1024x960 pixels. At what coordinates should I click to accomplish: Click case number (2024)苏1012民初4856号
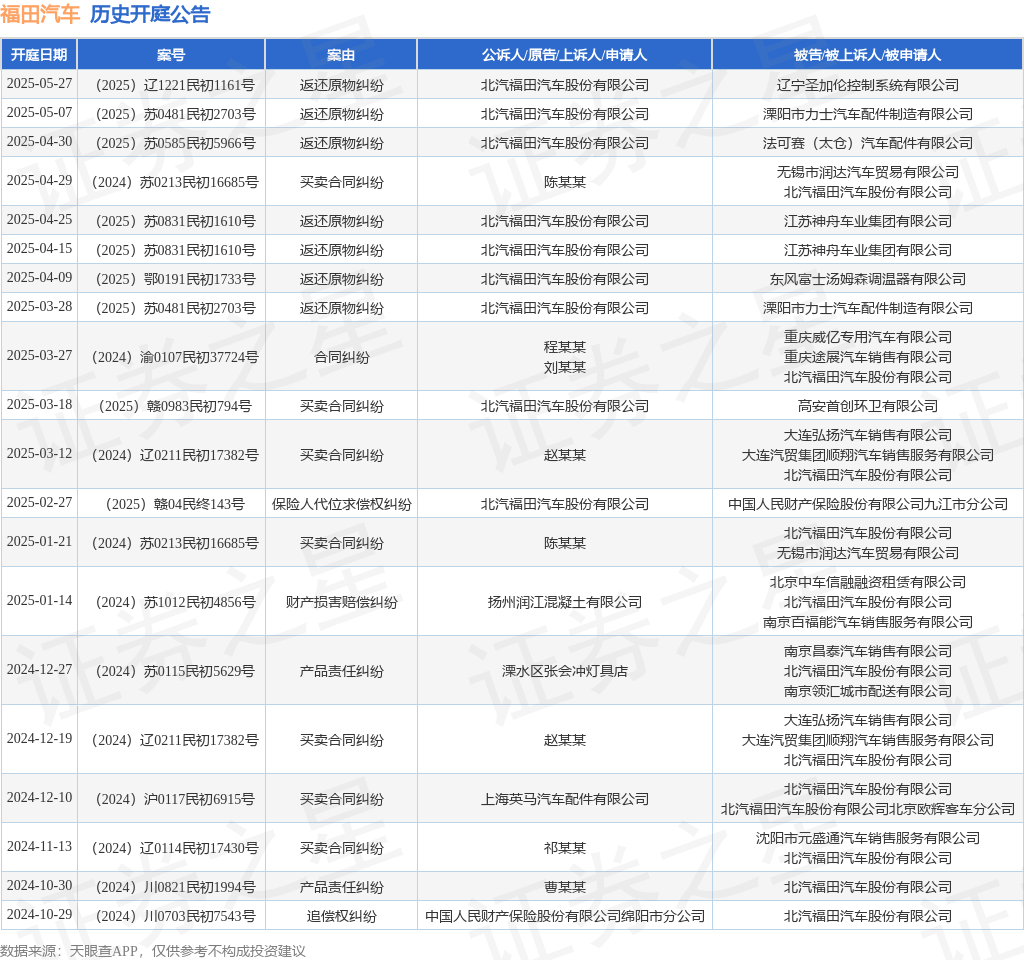pyautogui.click(x=171, y=602)
